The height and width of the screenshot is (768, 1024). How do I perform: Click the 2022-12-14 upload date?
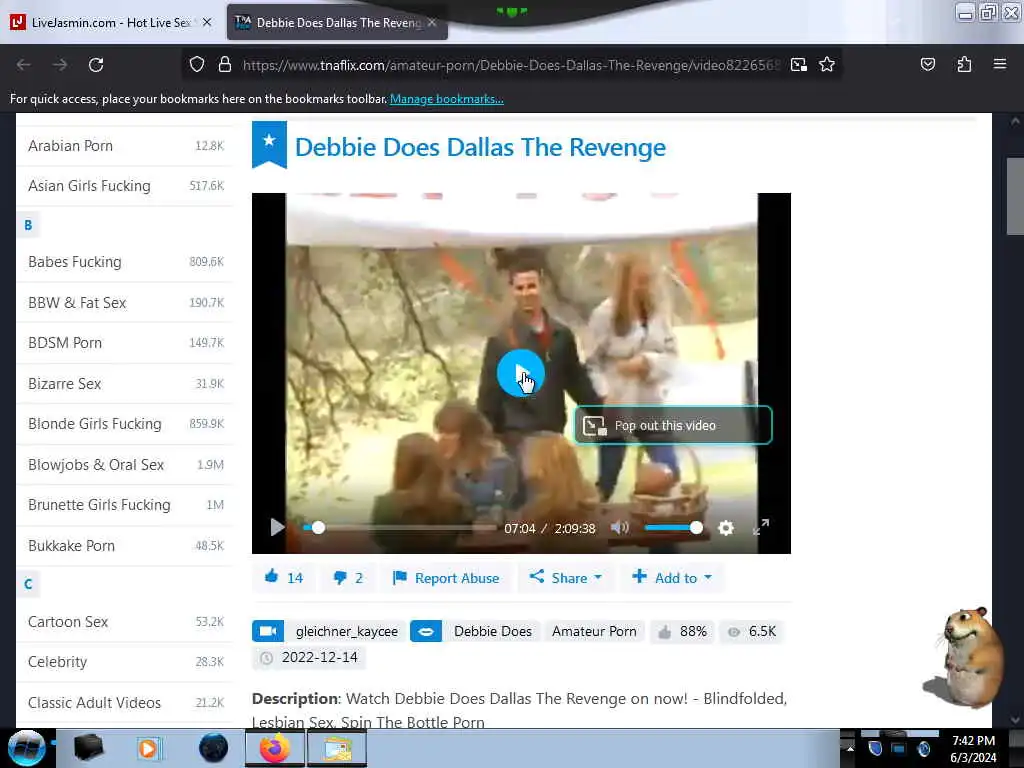[309, 658]
